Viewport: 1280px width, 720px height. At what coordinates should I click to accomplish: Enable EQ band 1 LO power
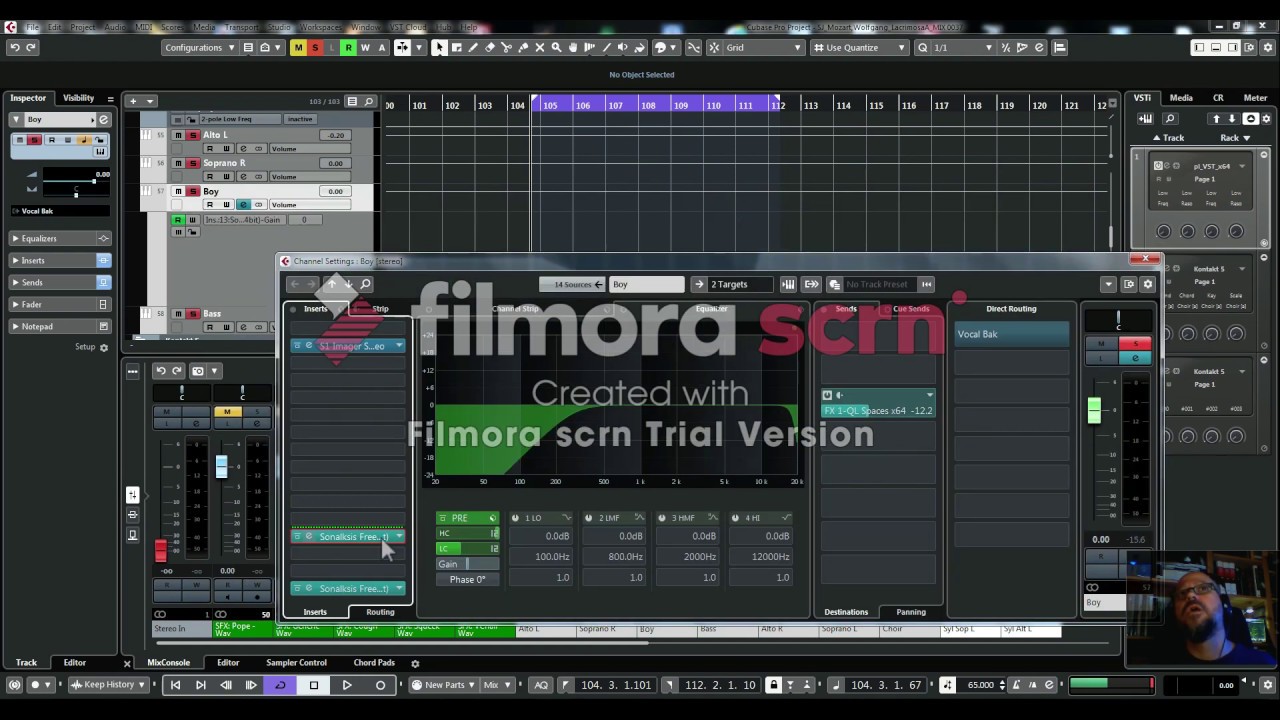click(x=516, y=518)
